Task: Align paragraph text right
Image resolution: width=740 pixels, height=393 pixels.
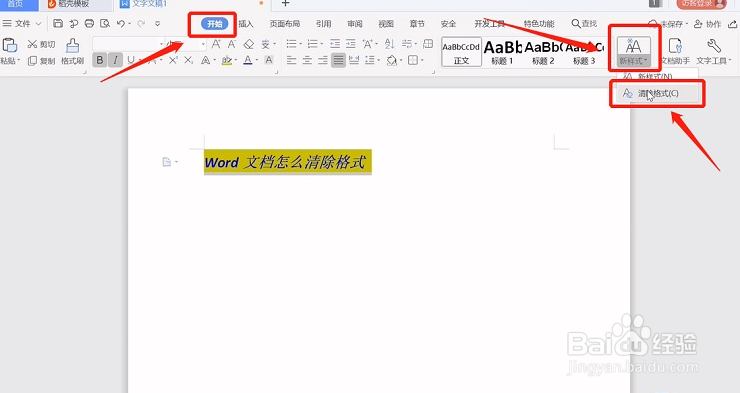Action: click(322, 60)
